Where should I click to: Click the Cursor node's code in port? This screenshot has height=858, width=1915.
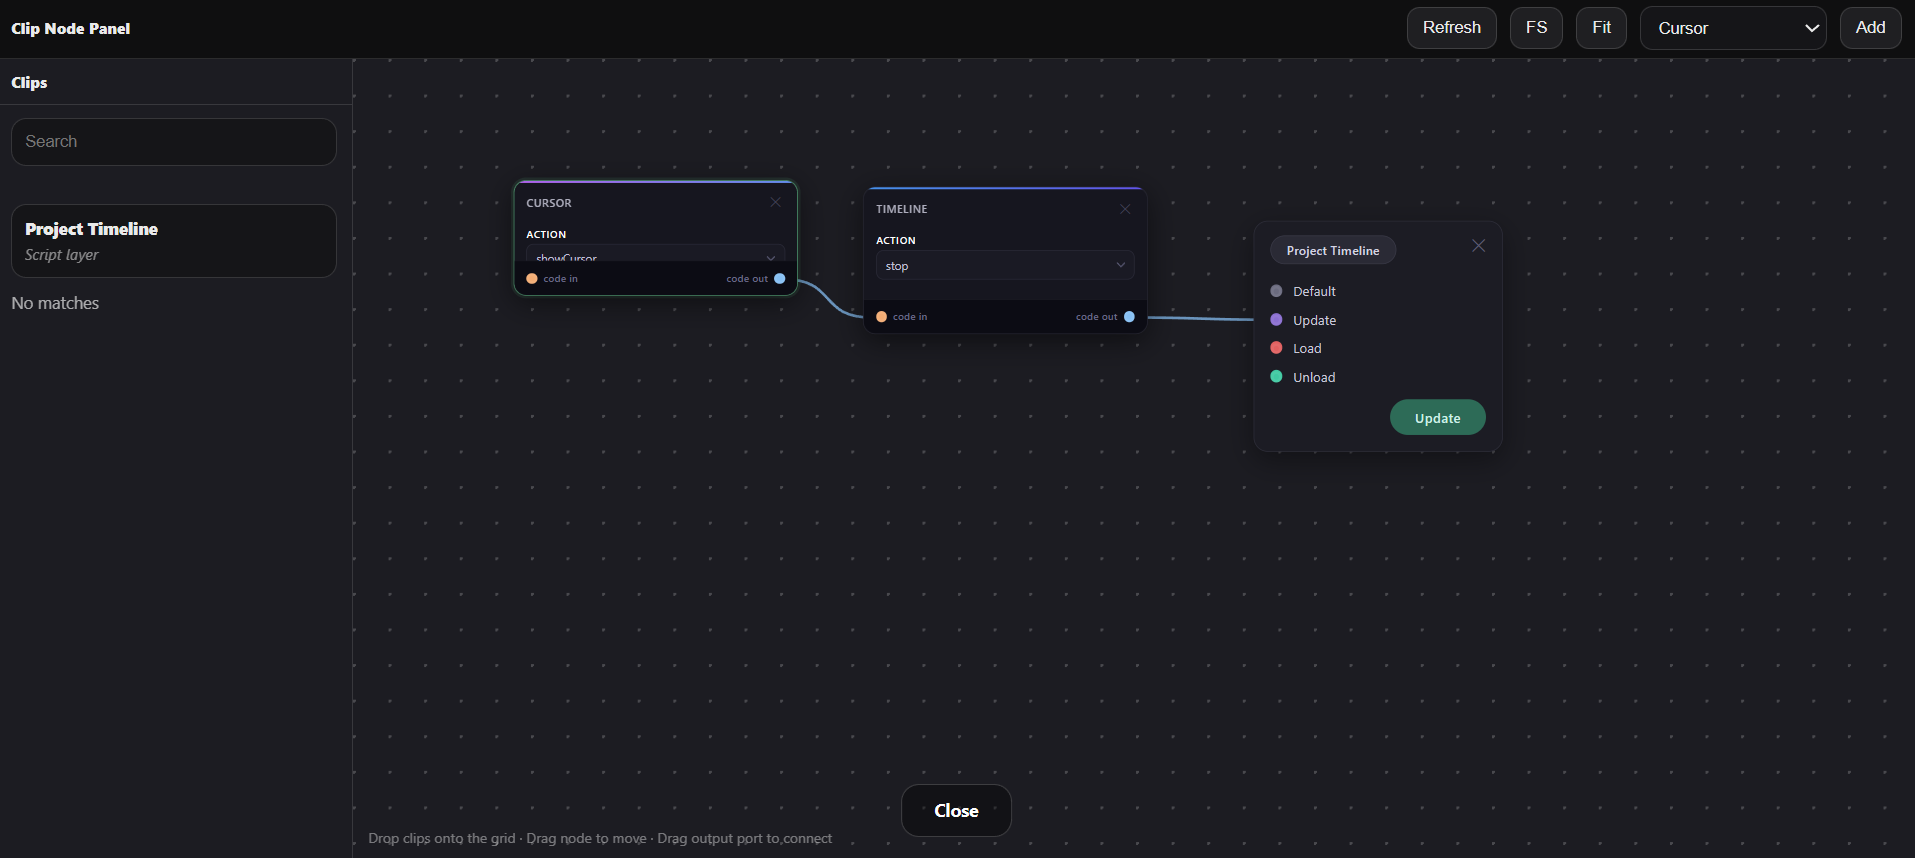coord(532,279)
